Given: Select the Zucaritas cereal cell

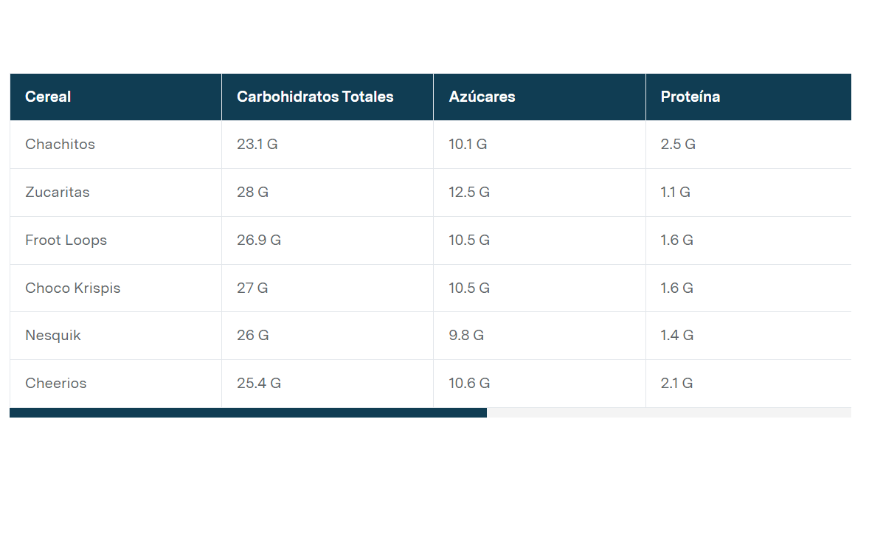Looking at the screenshot, I should [x=57, y=192].
